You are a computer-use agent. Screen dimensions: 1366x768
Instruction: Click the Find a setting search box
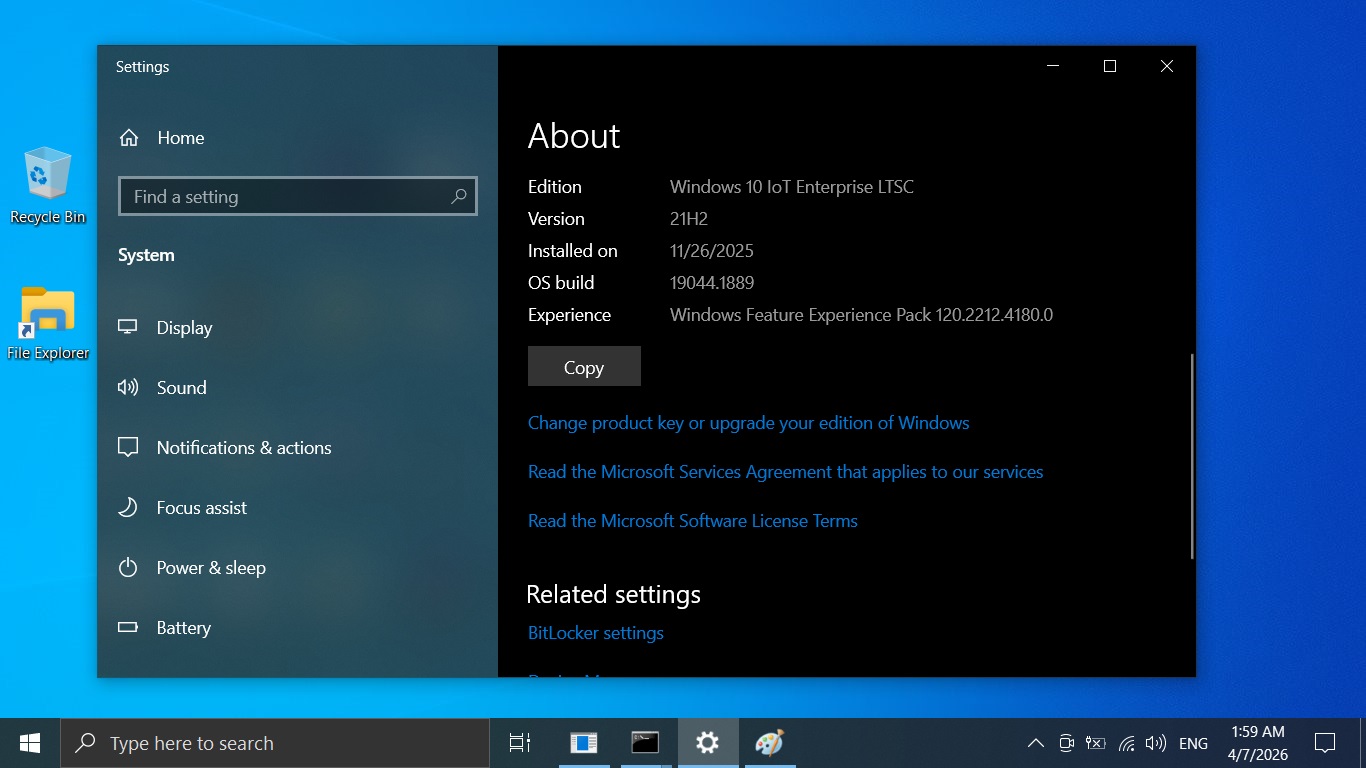click(x=290, y=197)
